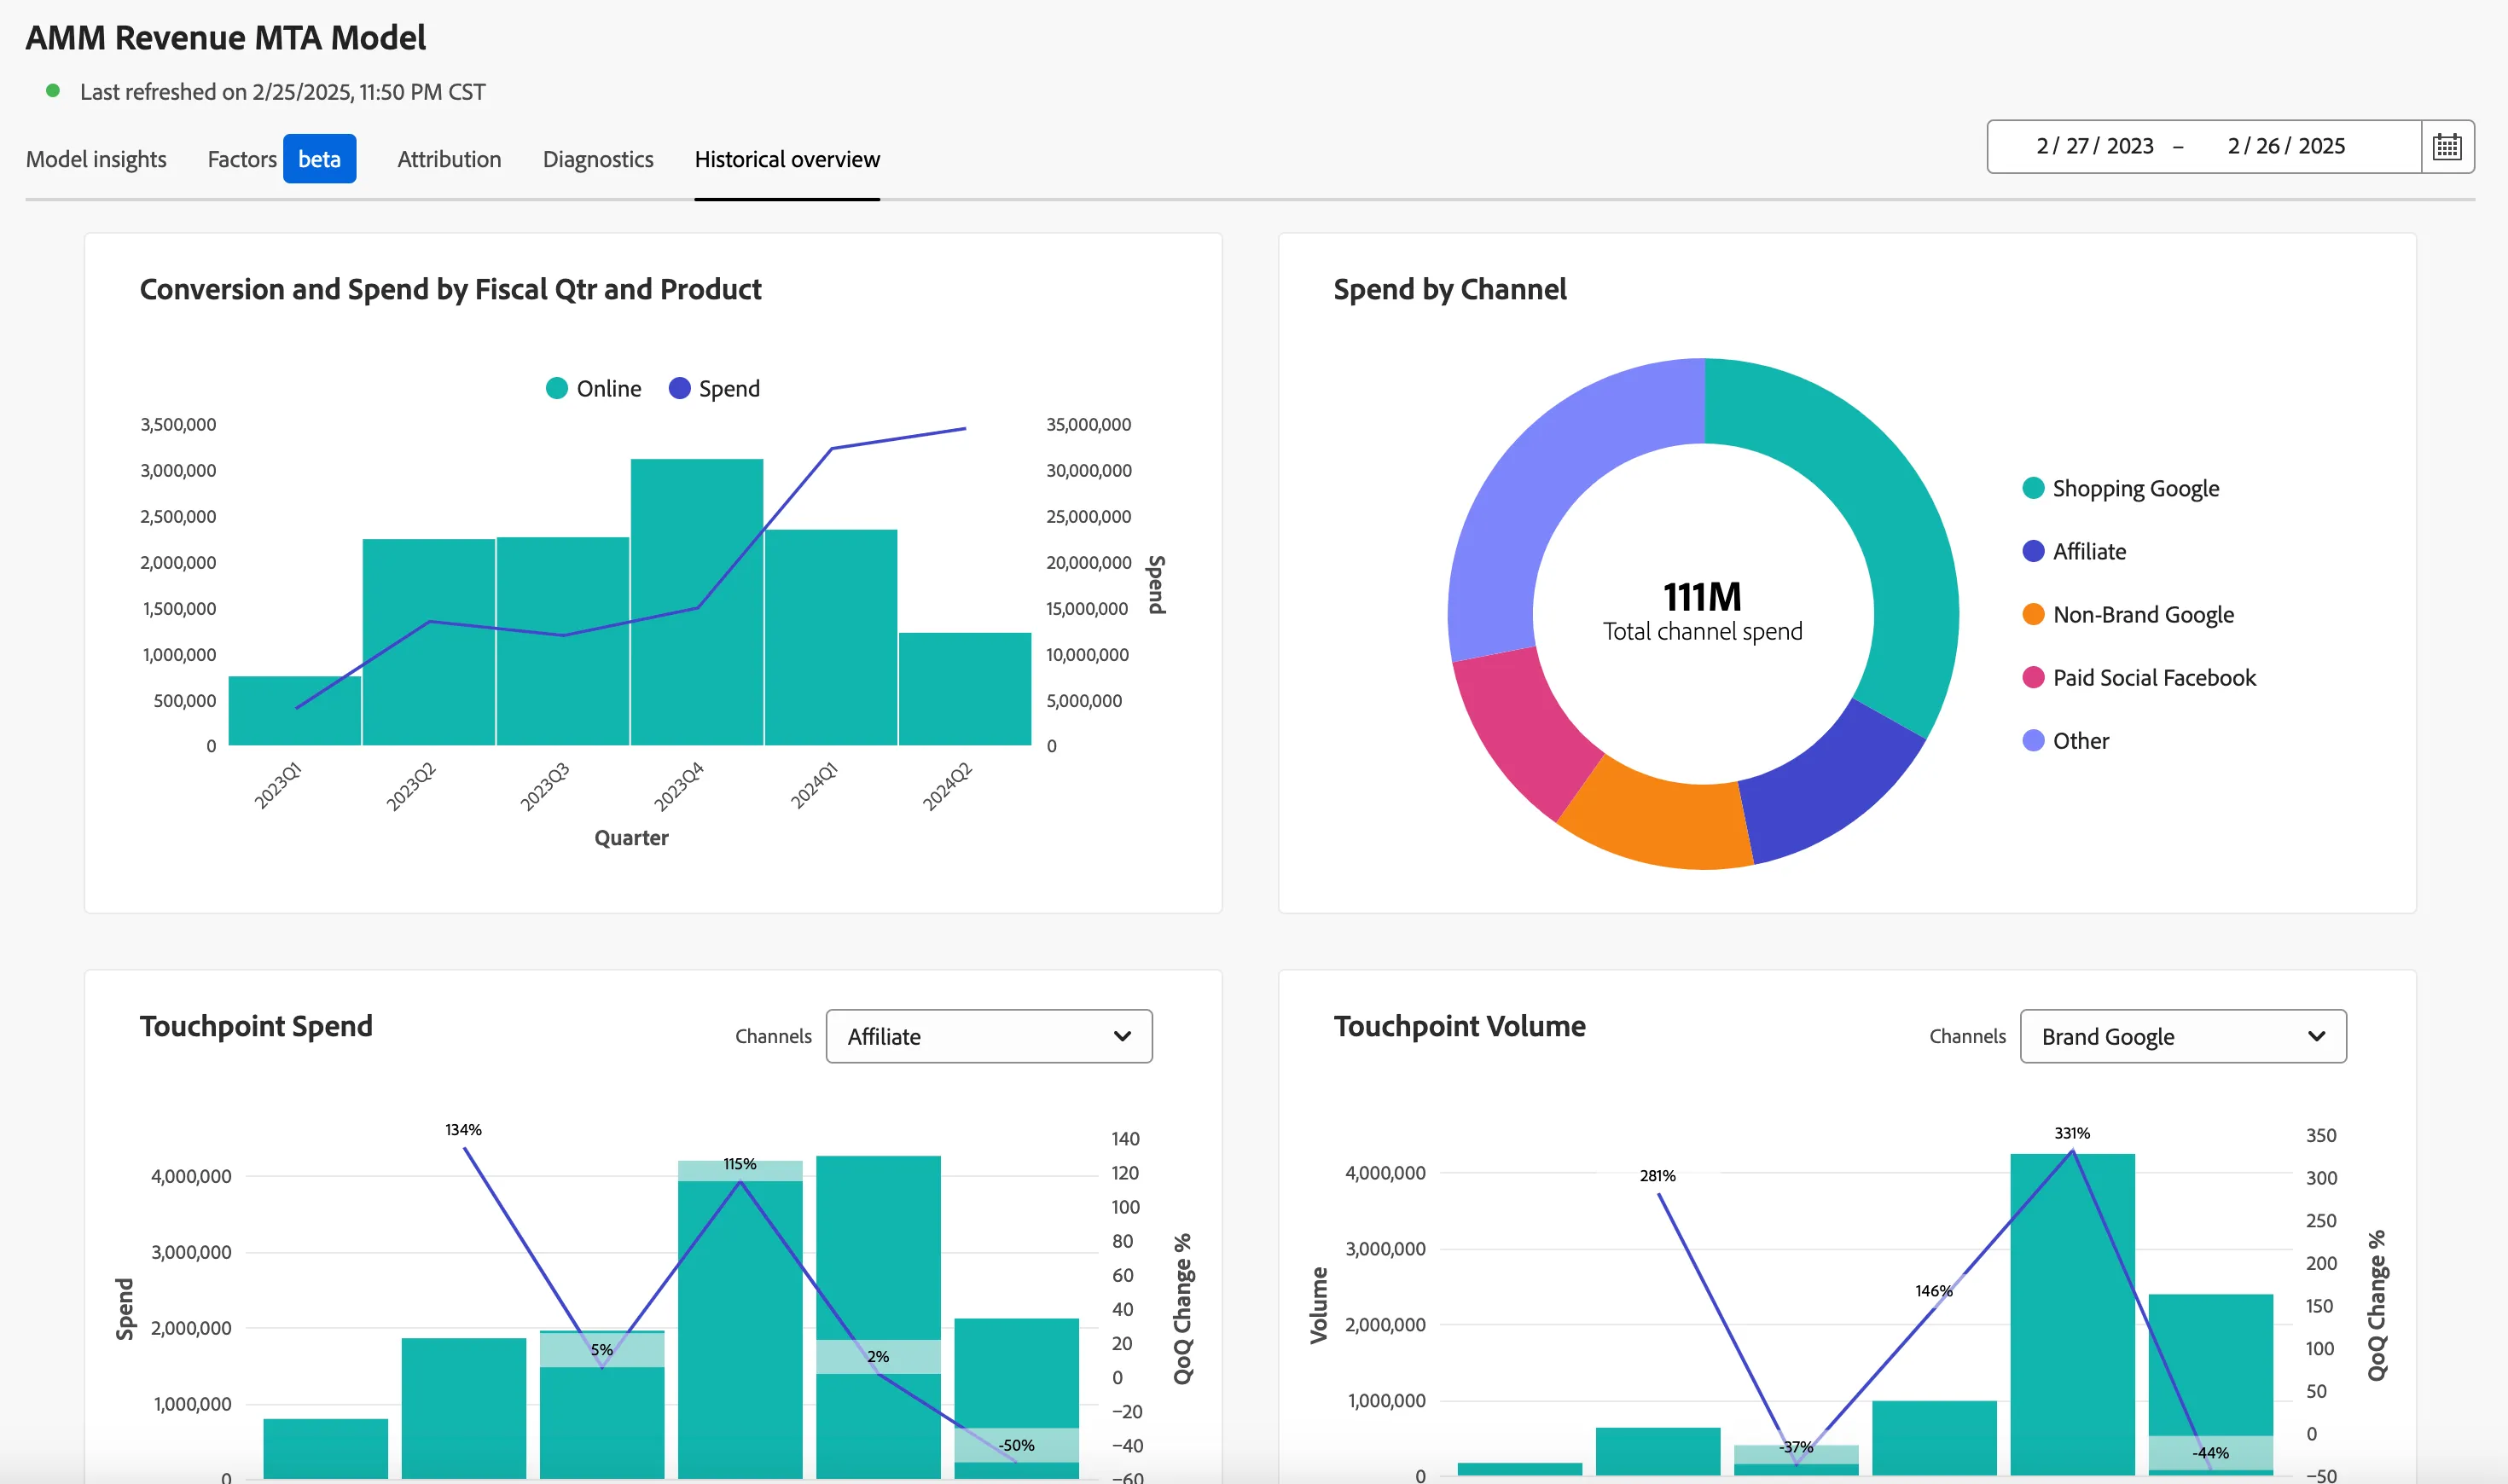Screen dimensions: 2508x1484
Task: Click the 2023Q4 bar in conversion chart
Action: (697, 602)
